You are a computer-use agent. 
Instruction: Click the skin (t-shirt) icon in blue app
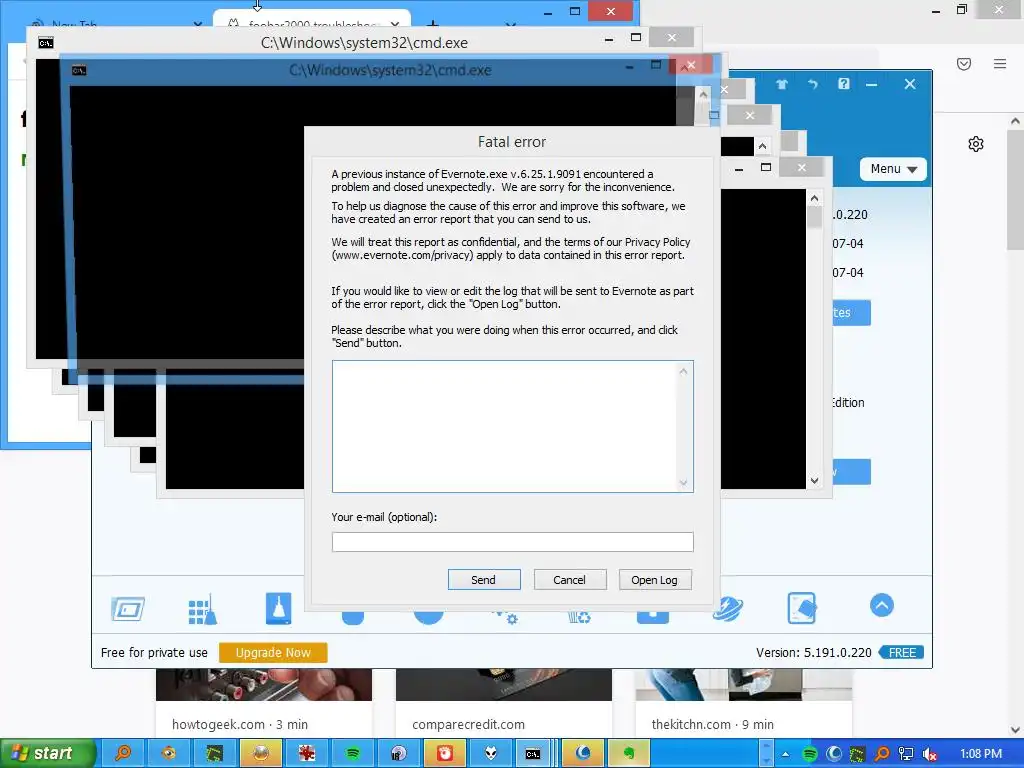click(x=782, y=84)
